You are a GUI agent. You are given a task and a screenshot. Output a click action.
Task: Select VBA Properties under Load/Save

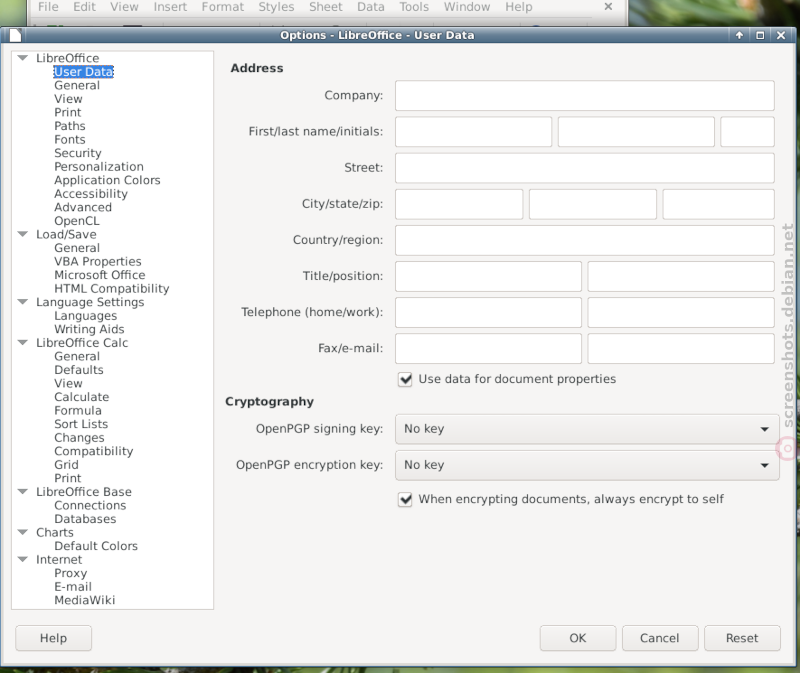pyautogui.click(x=98, y=261)
